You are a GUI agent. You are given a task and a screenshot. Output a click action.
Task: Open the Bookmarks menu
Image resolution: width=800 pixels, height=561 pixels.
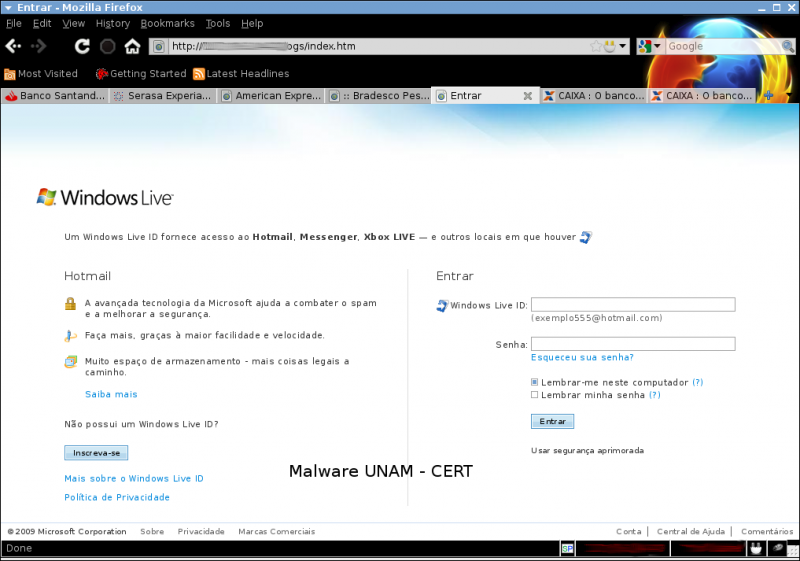pyautogui.click(x=167, y=23)
